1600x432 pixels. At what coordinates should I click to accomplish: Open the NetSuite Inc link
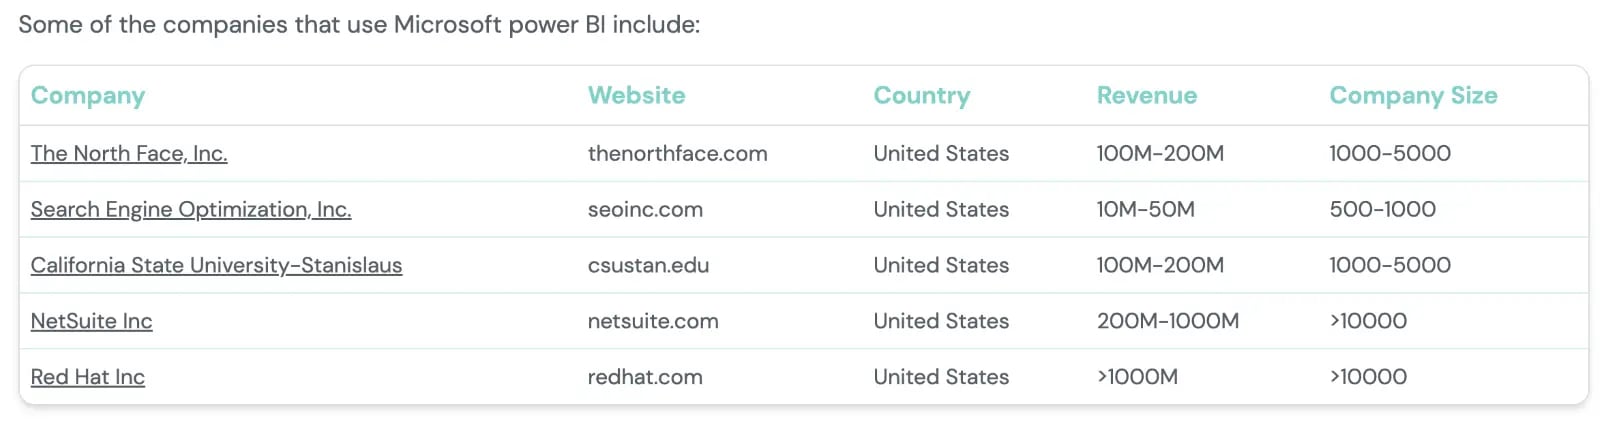point(92,321)
